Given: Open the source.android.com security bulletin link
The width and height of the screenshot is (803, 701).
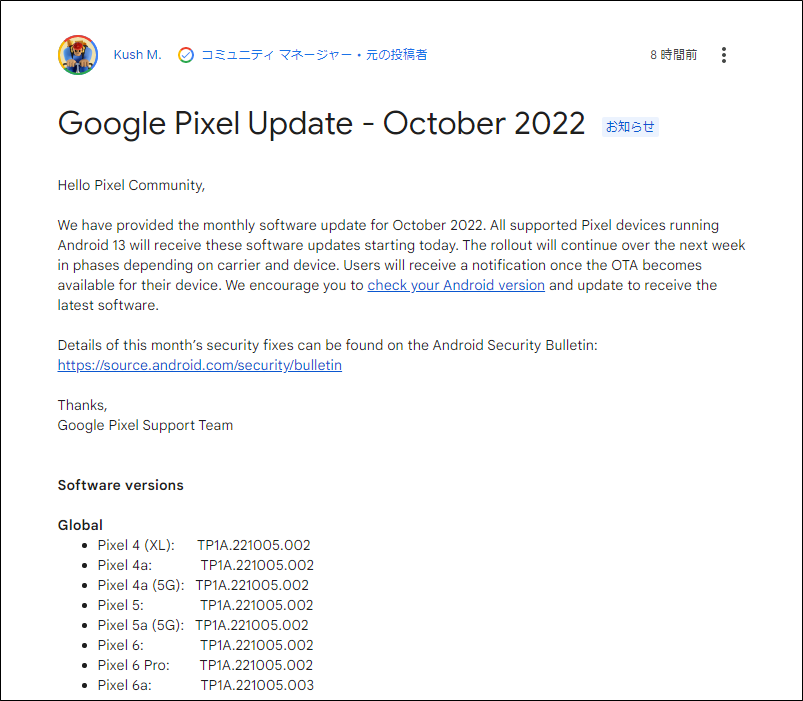Looking at the screenshot, I should 200,365.
